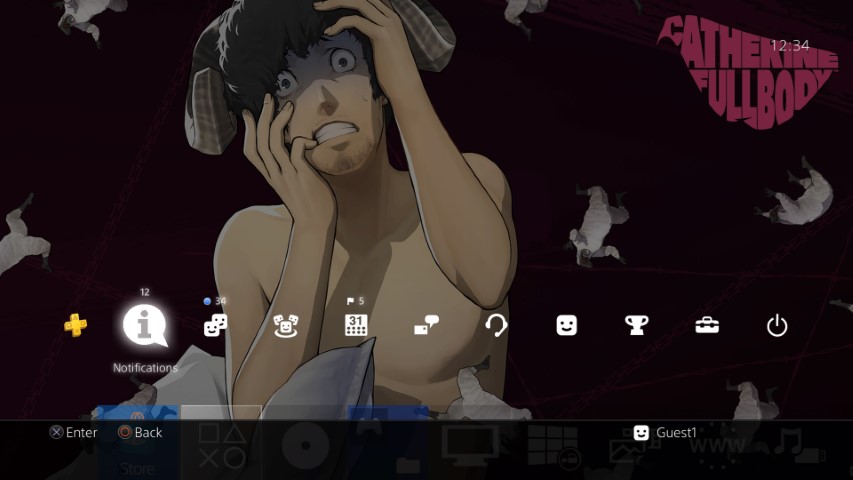Select the PlayStation Store tile

pyautogui.click(x=137, y=445)
